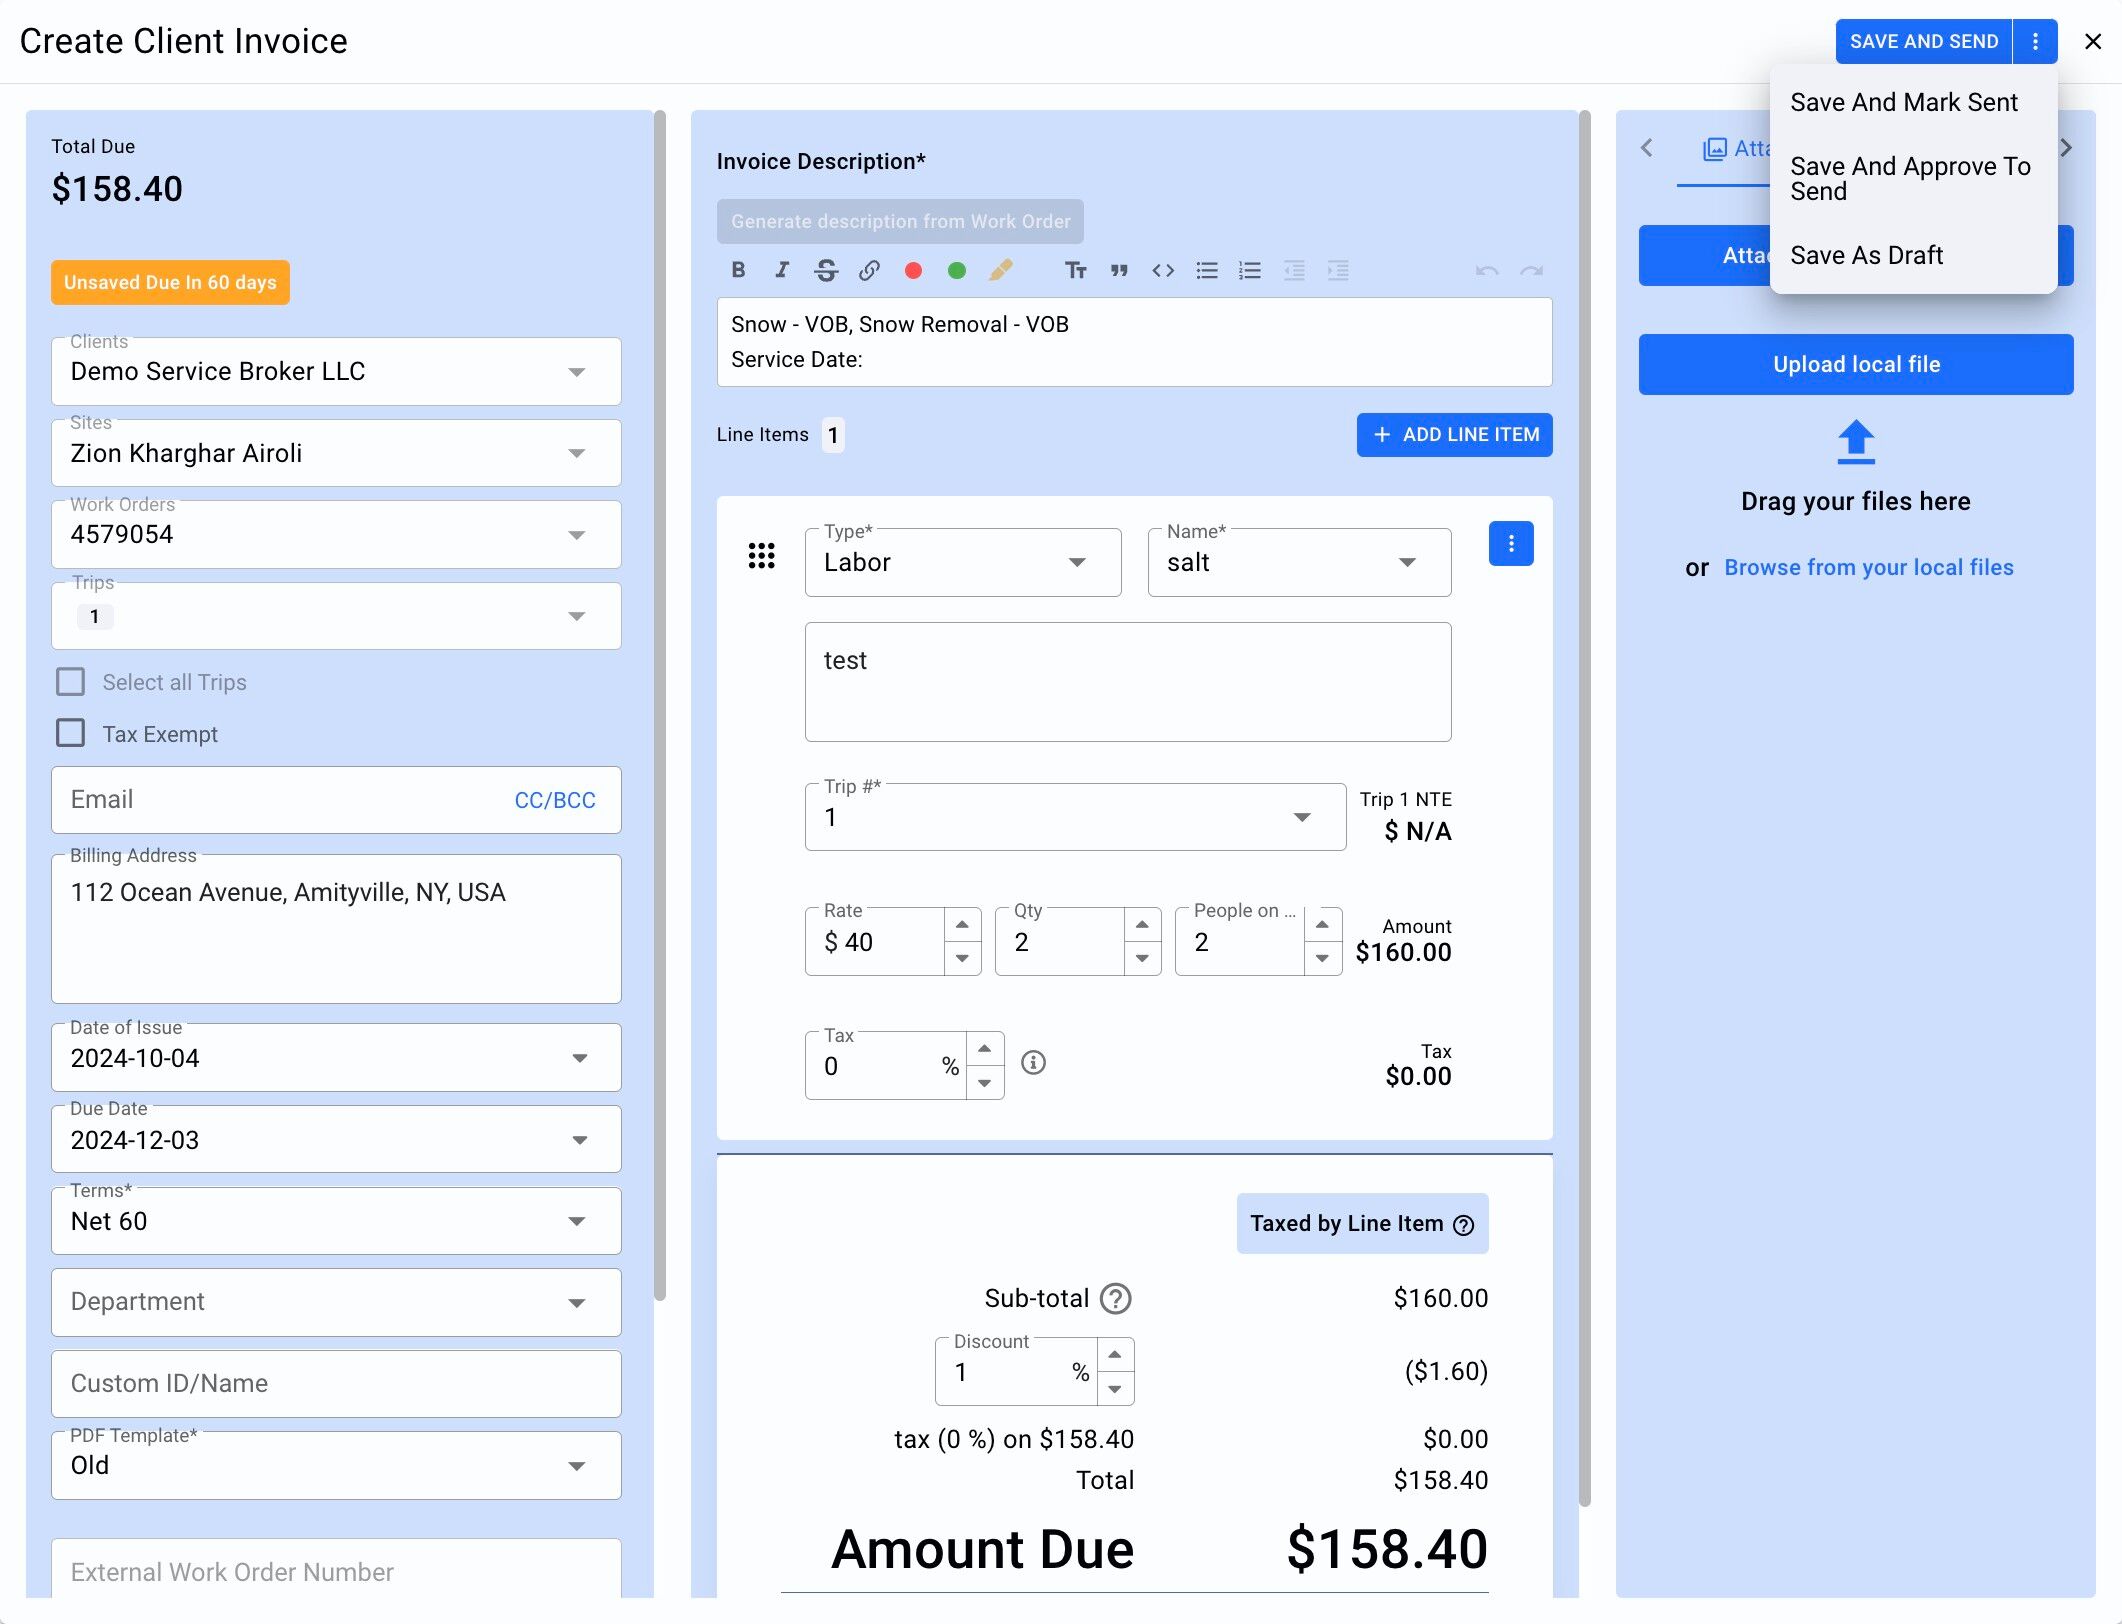
Task: Choose Save As Draft from menu
Action: [1866, 255]
